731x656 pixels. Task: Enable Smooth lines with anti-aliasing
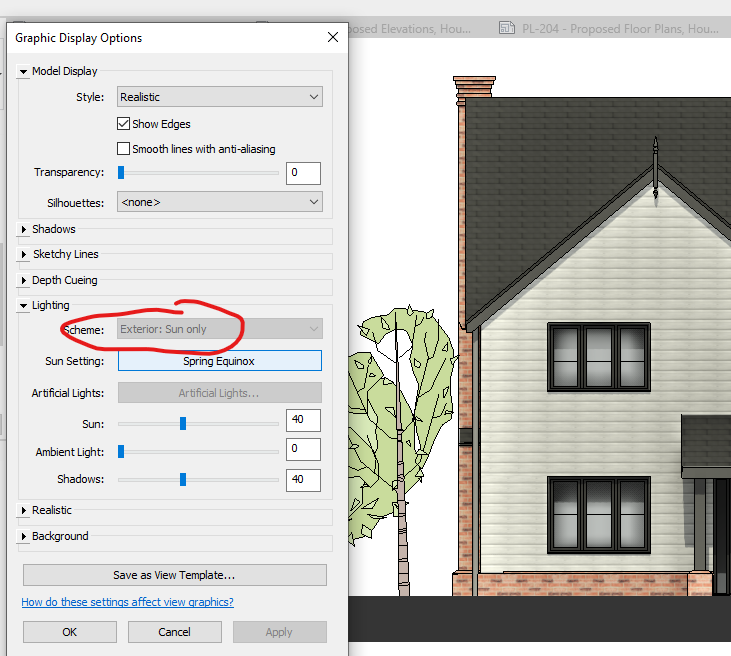click(123, 149)
